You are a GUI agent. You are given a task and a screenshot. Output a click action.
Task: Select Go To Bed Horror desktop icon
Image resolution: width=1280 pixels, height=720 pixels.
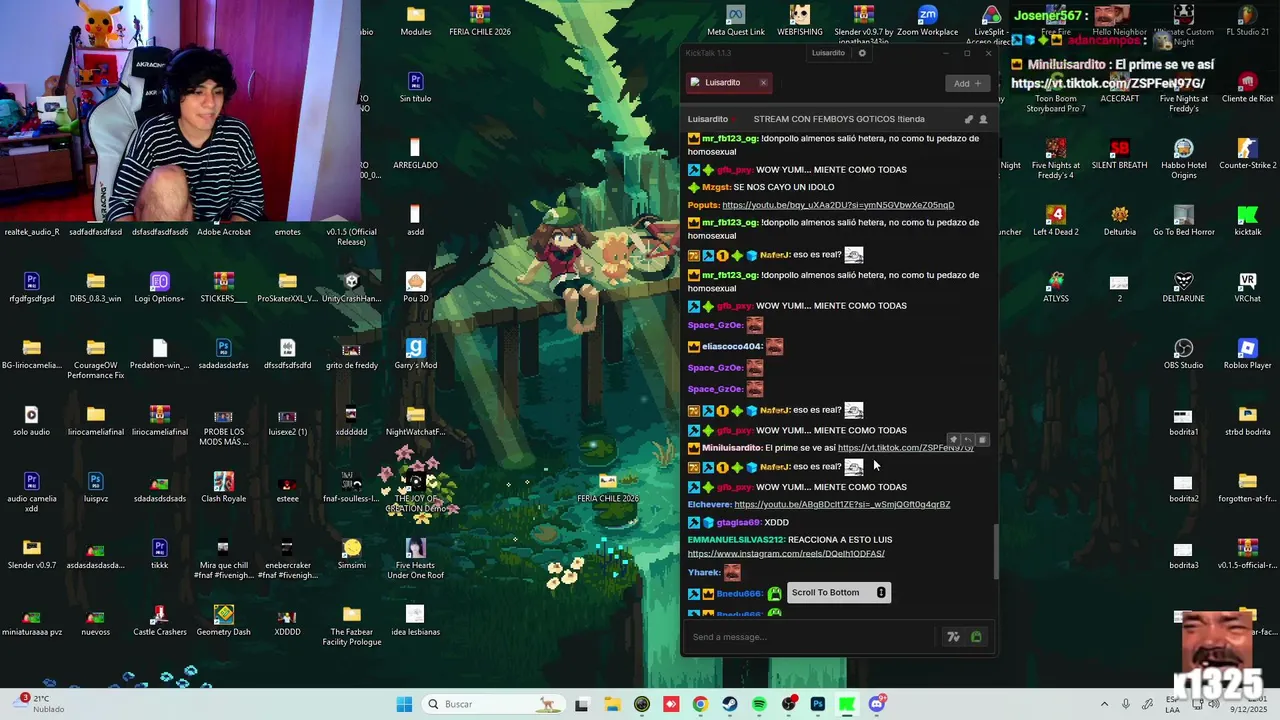click(1183, 220)
